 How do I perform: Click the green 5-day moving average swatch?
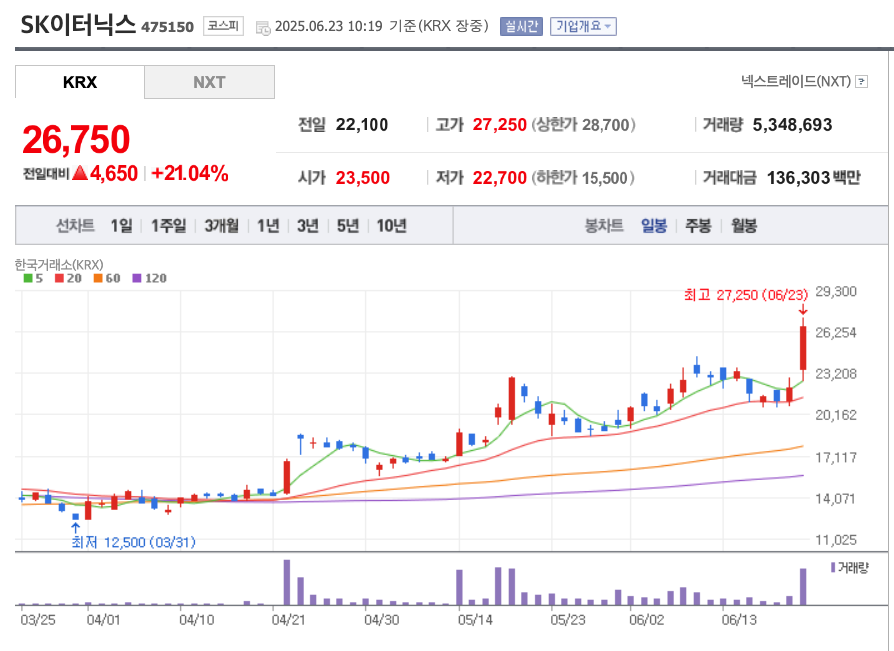click(x=28, y=278)
